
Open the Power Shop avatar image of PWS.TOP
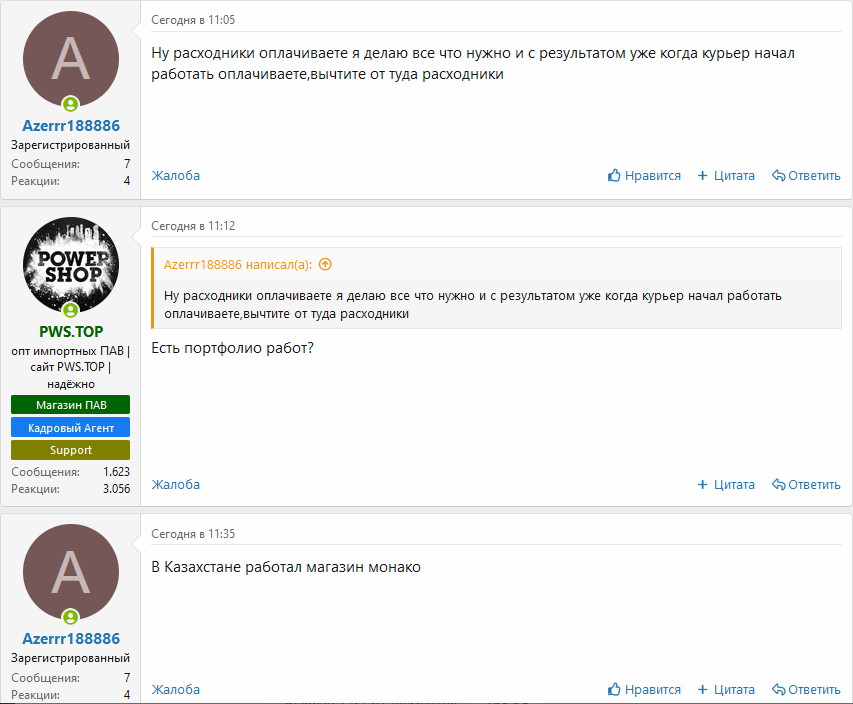[x=70, y=265]
